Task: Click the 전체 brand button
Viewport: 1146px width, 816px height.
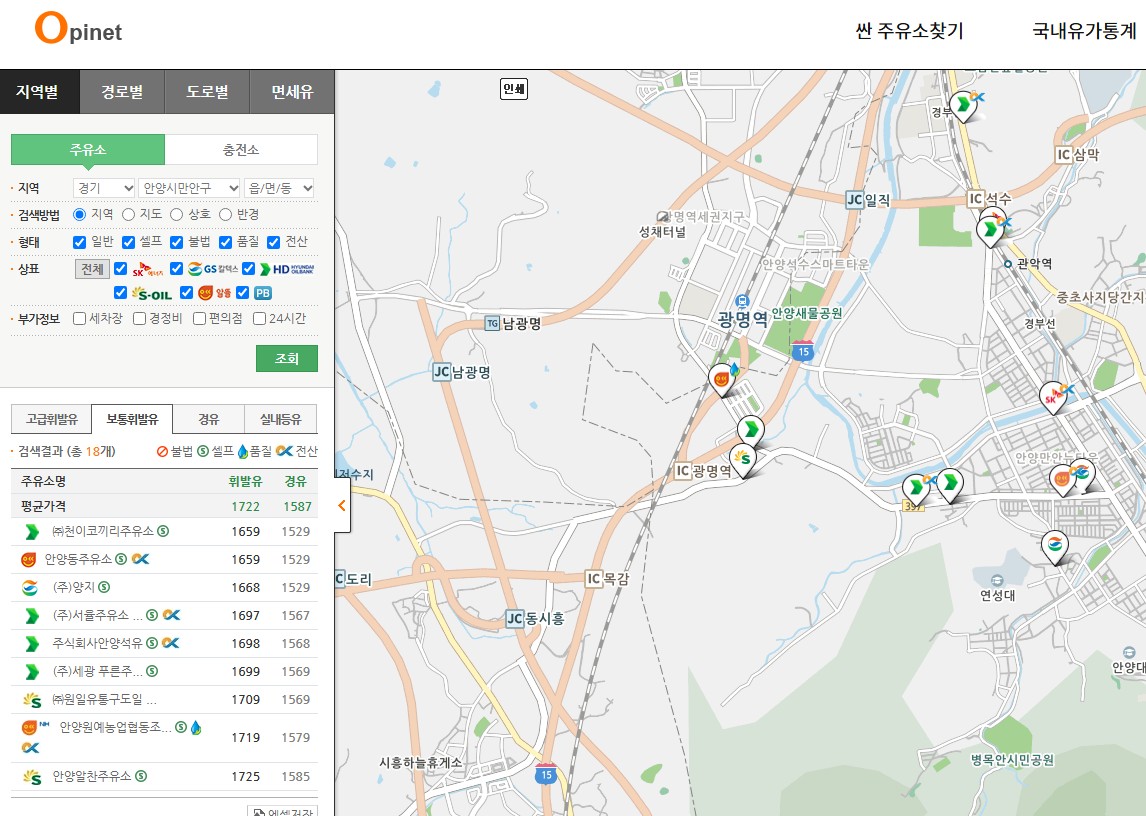Action: pyautogui.click(x=92, y=269)
